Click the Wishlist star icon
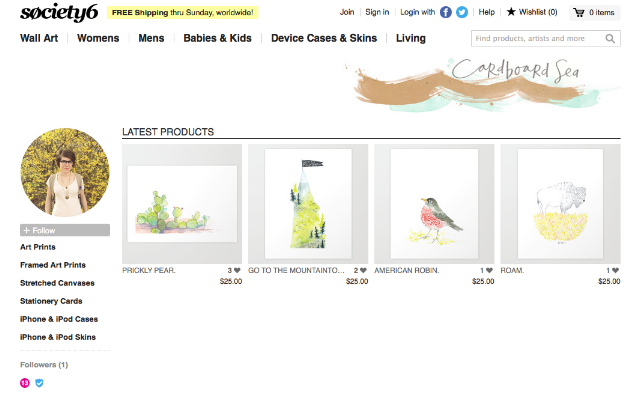This screenshot has height=400, width=640. click(x=511, y=12)
